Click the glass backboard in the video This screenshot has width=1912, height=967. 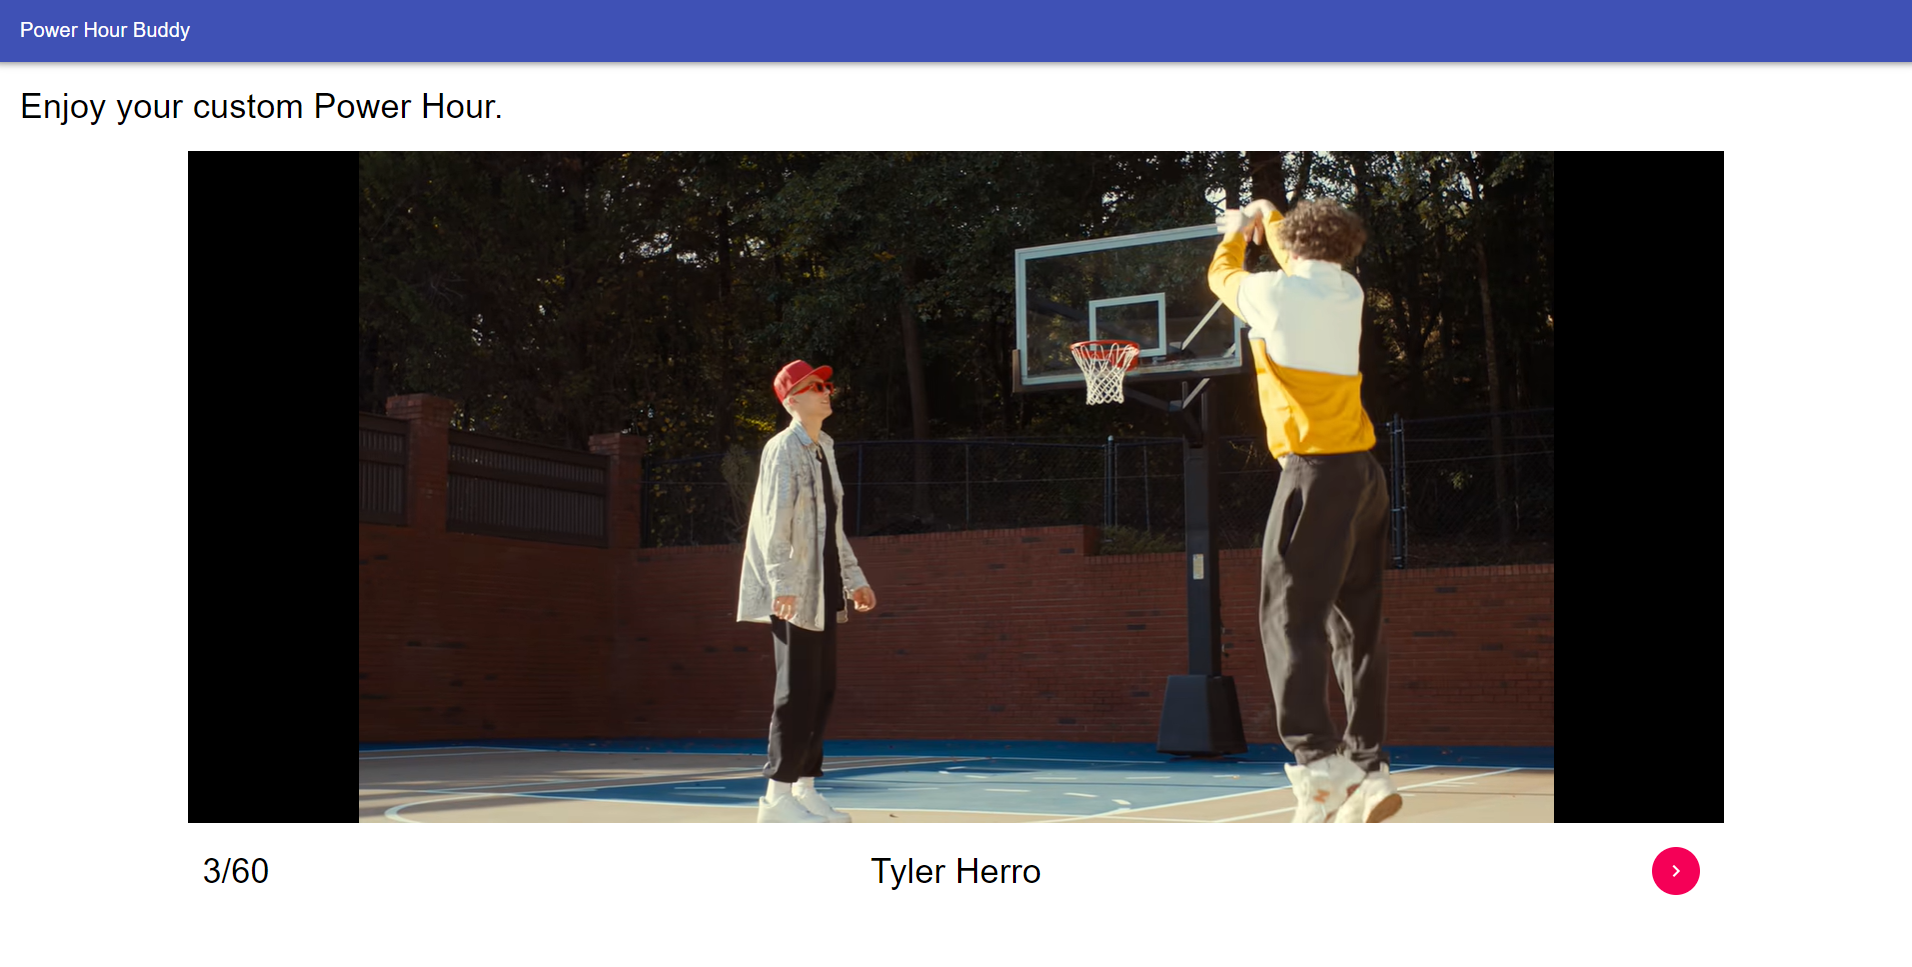coord(1125,305)
